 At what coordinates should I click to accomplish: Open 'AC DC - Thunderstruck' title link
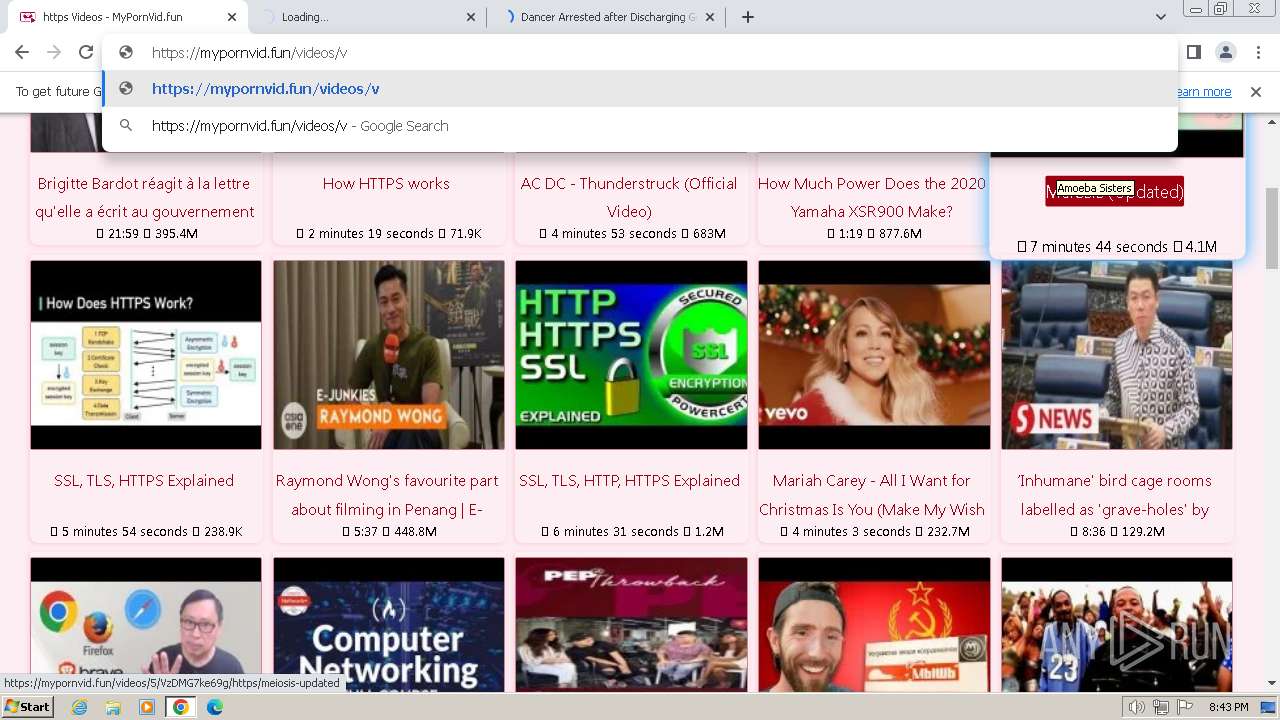[629, 197]
